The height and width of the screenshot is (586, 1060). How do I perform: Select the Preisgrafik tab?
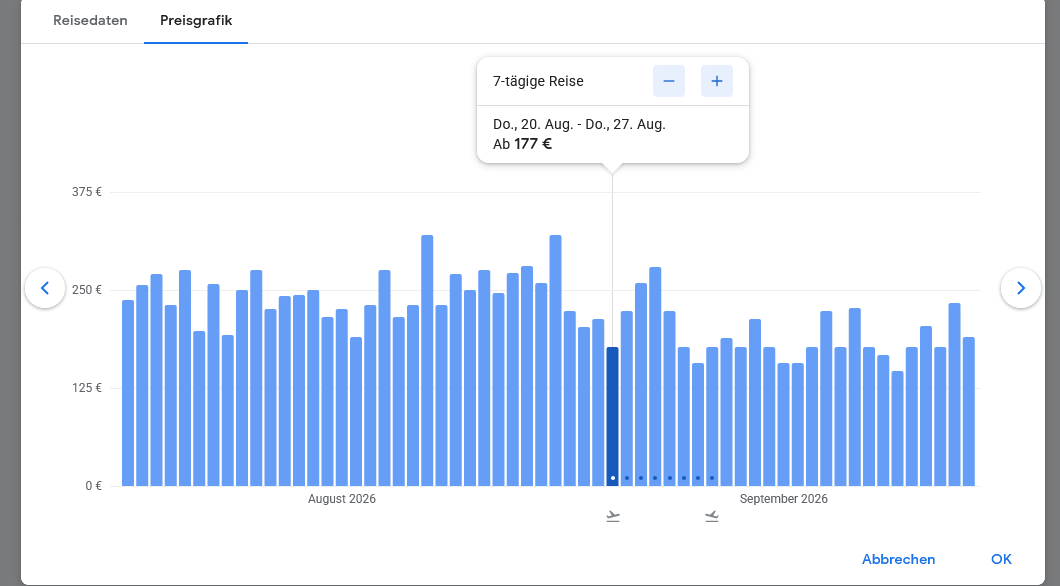(196, 21)
